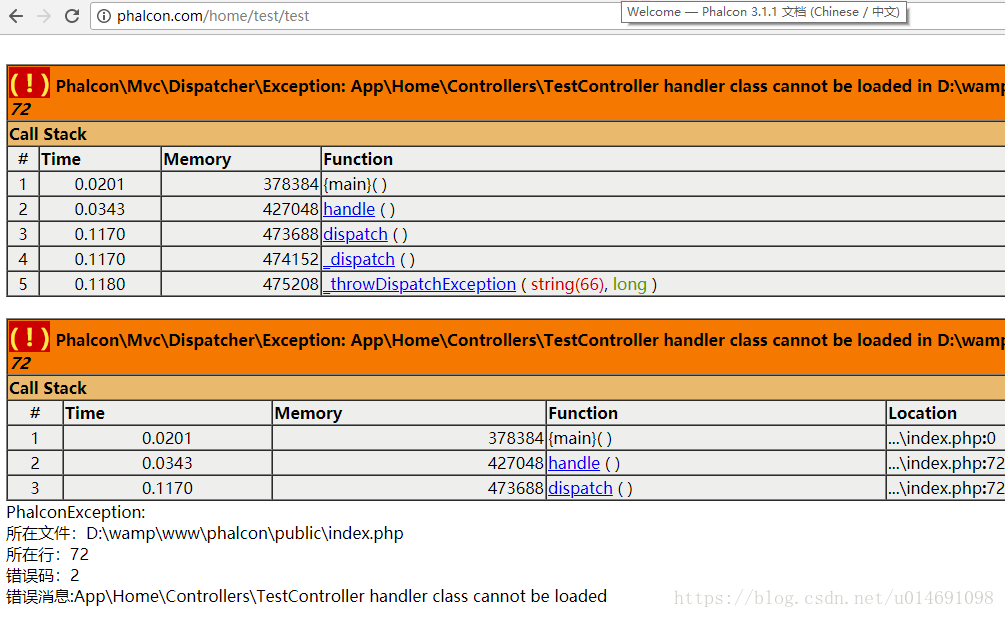Viewport: 1005px width, 618px height.
Task: Reload the current page
Action: click(72, 16)
